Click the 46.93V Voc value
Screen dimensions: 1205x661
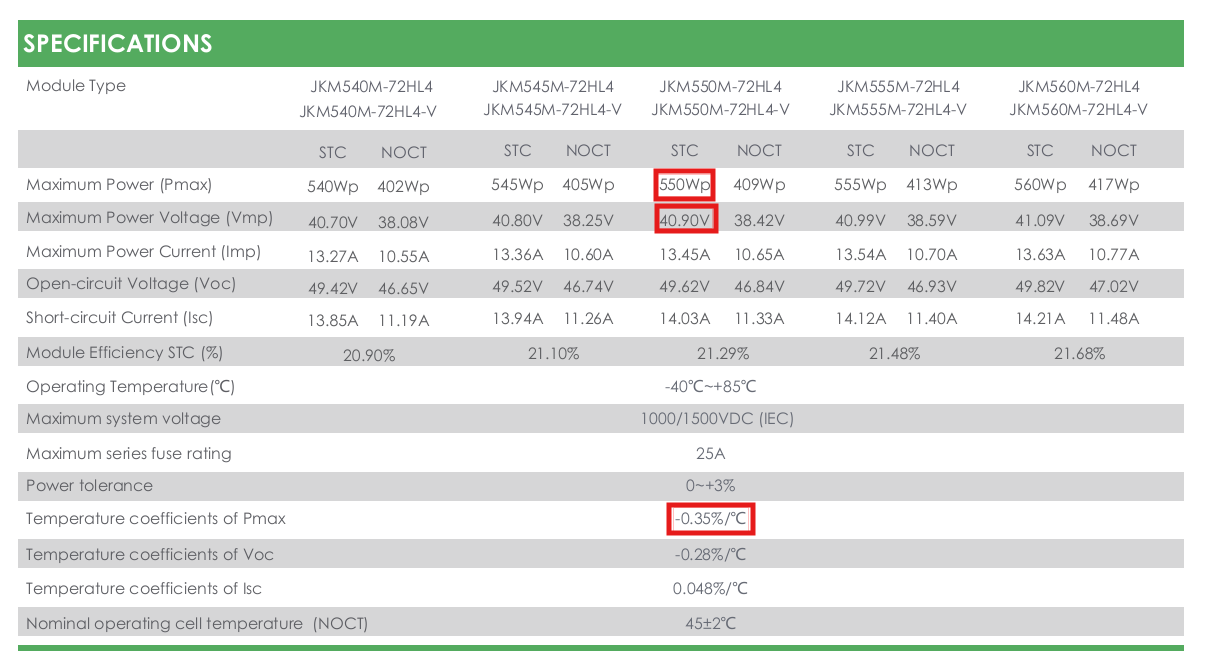point(931,287)
